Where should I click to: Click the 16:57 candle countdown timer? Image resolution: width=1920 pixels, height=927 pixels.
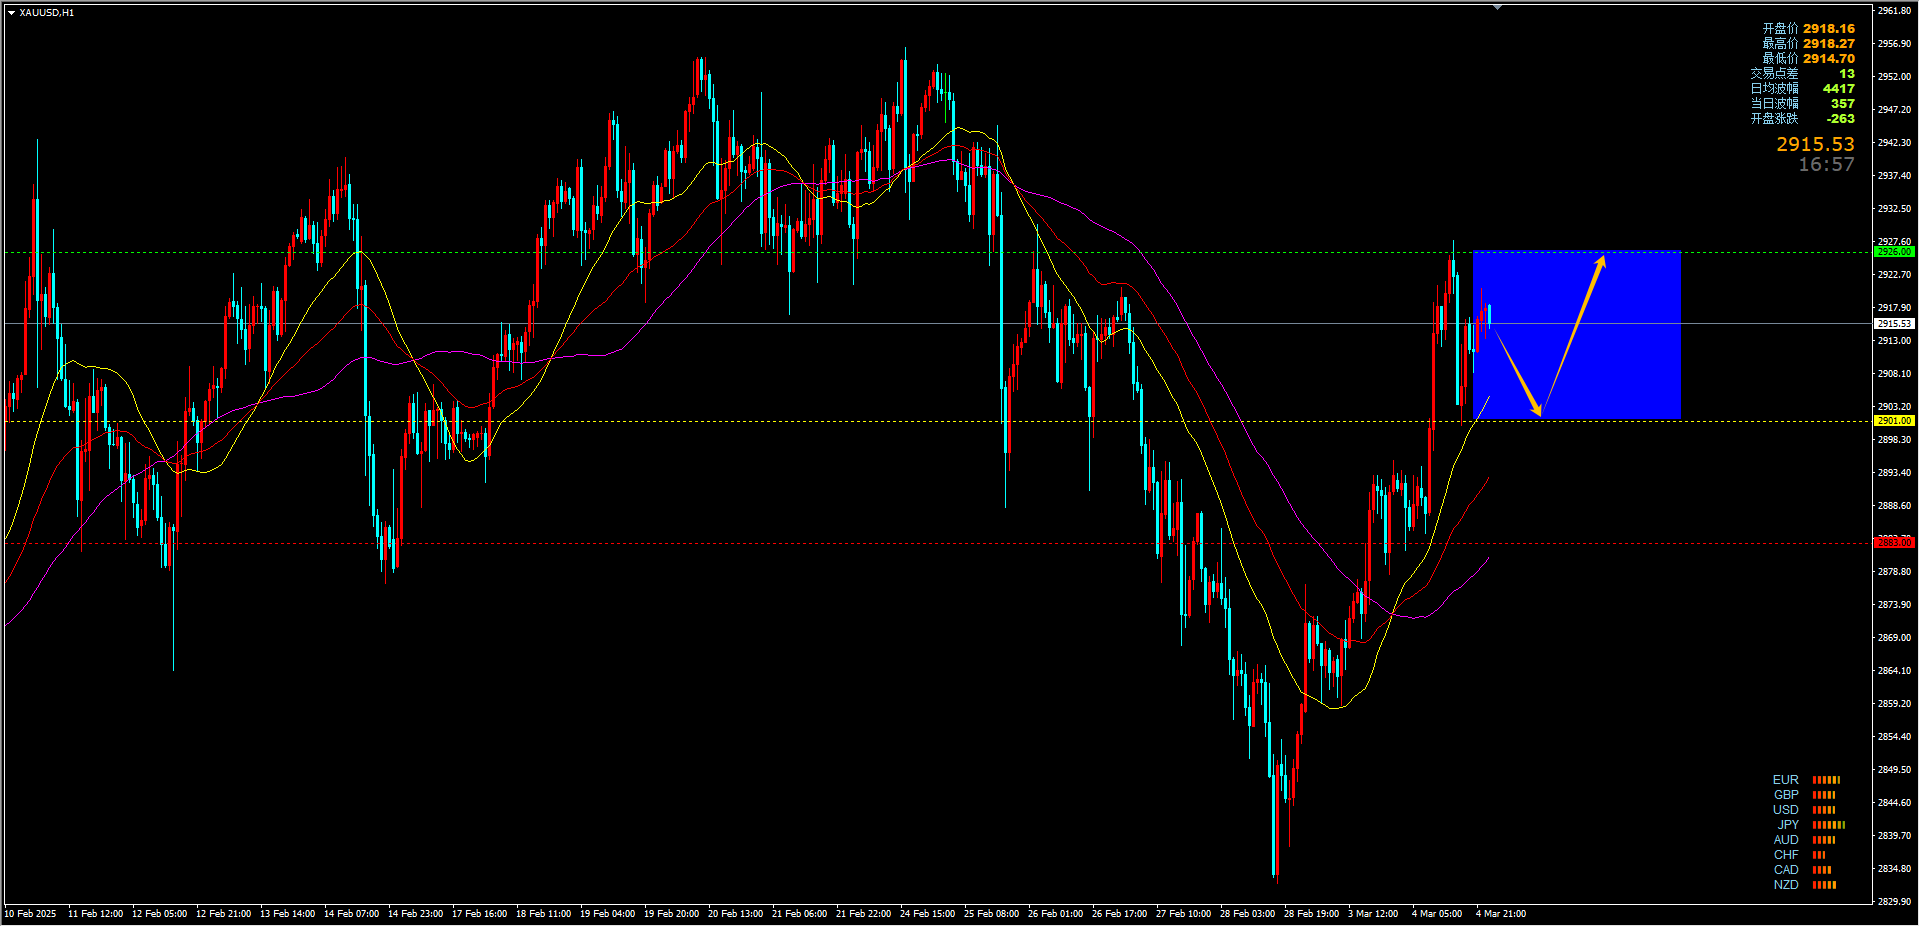(1826, 165)
